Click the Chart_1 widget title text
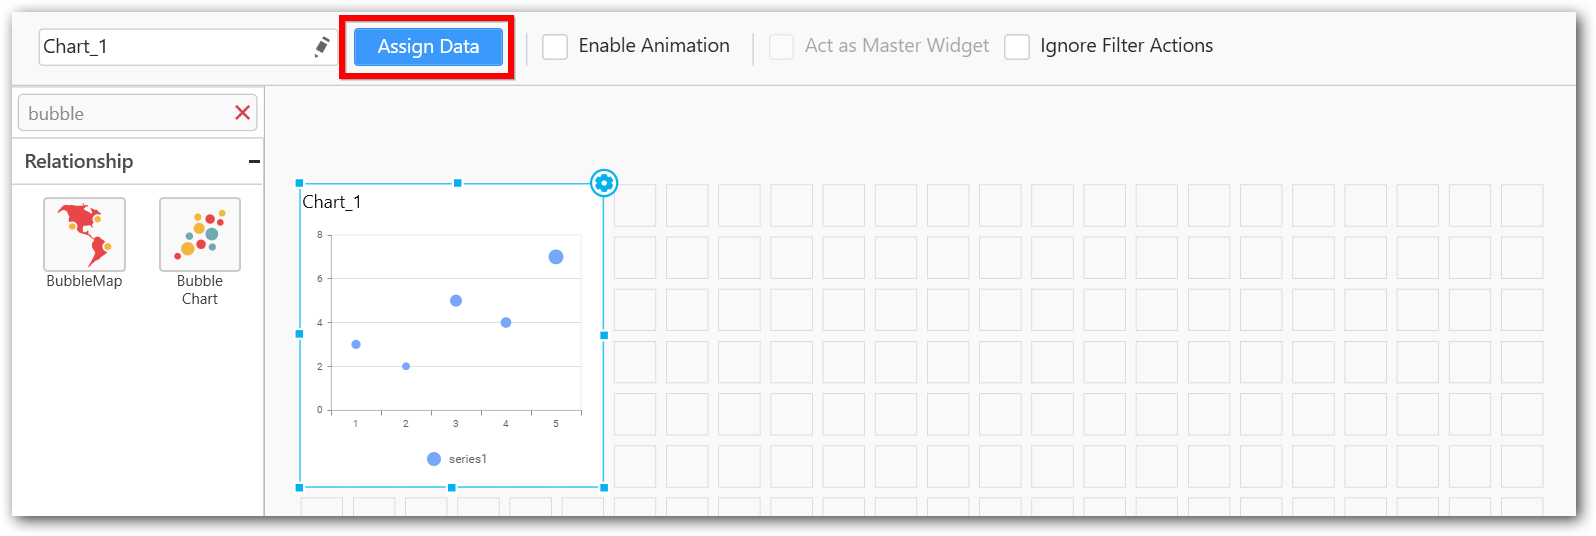 click(x=332, y=202)
